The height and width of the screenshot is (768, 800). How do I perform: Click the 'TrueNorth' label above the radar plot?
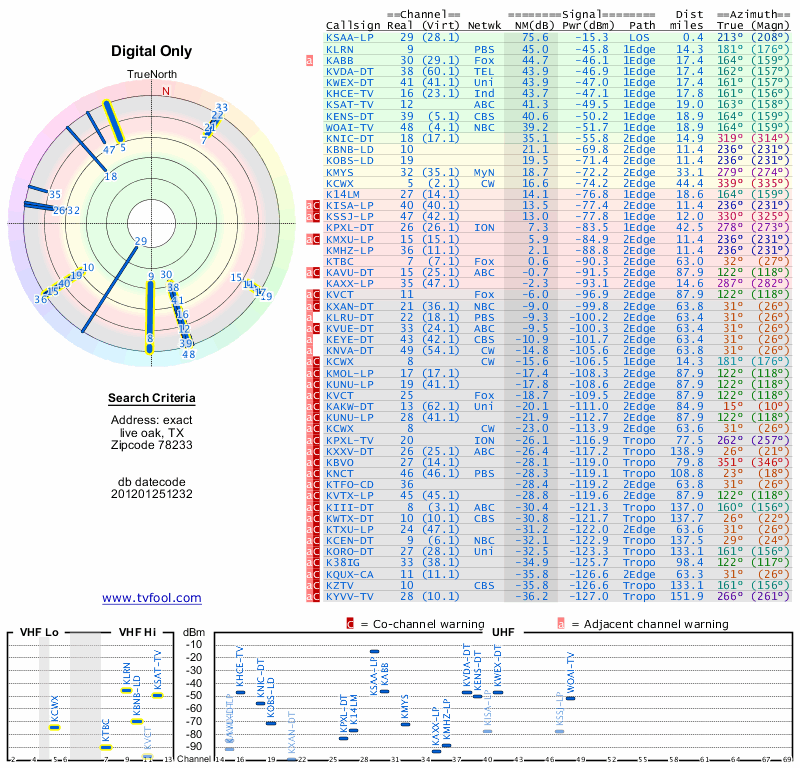coord(152,75)
